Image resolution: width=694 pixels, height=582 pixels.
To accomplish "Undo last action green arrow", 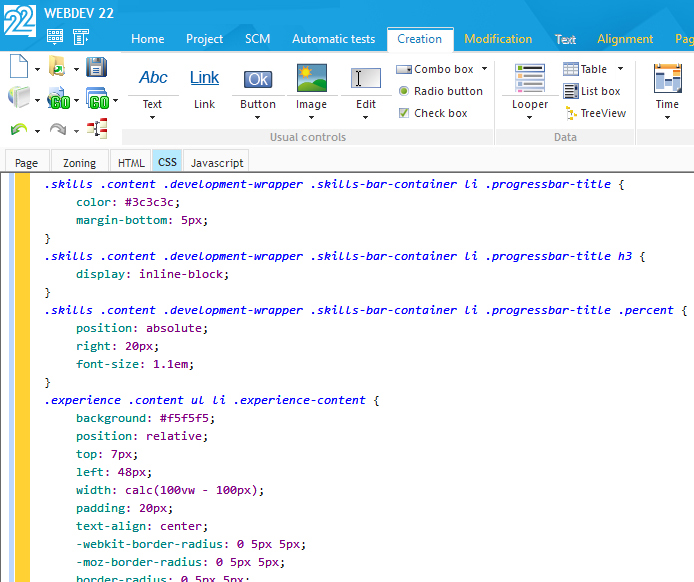I will point(19,129).
